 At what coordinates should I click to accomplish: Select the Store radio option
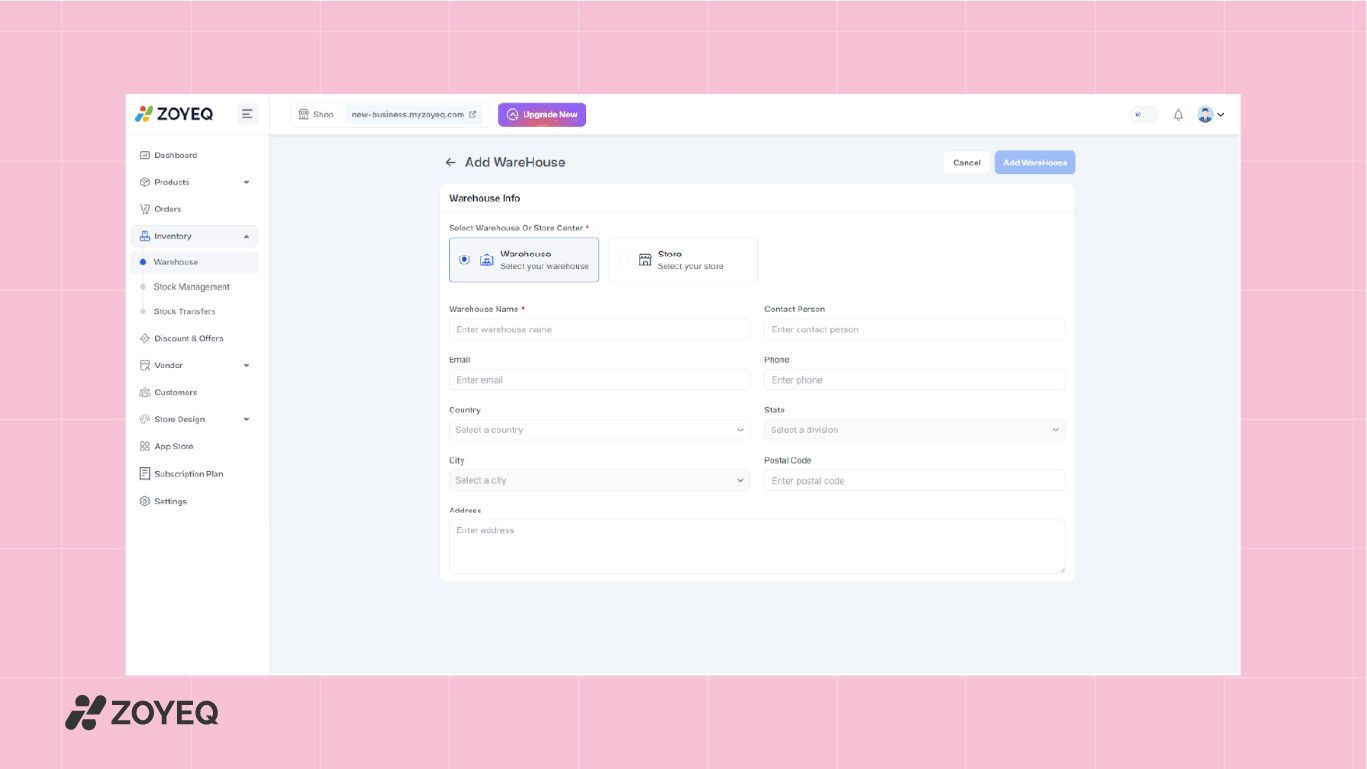pyautogui.click(x=624, y=260)
